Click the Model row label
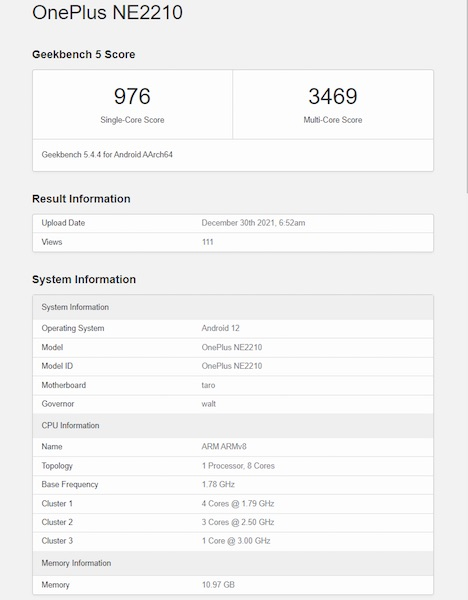Viewport: 468px width, 600px height. [x=52, y=347]
